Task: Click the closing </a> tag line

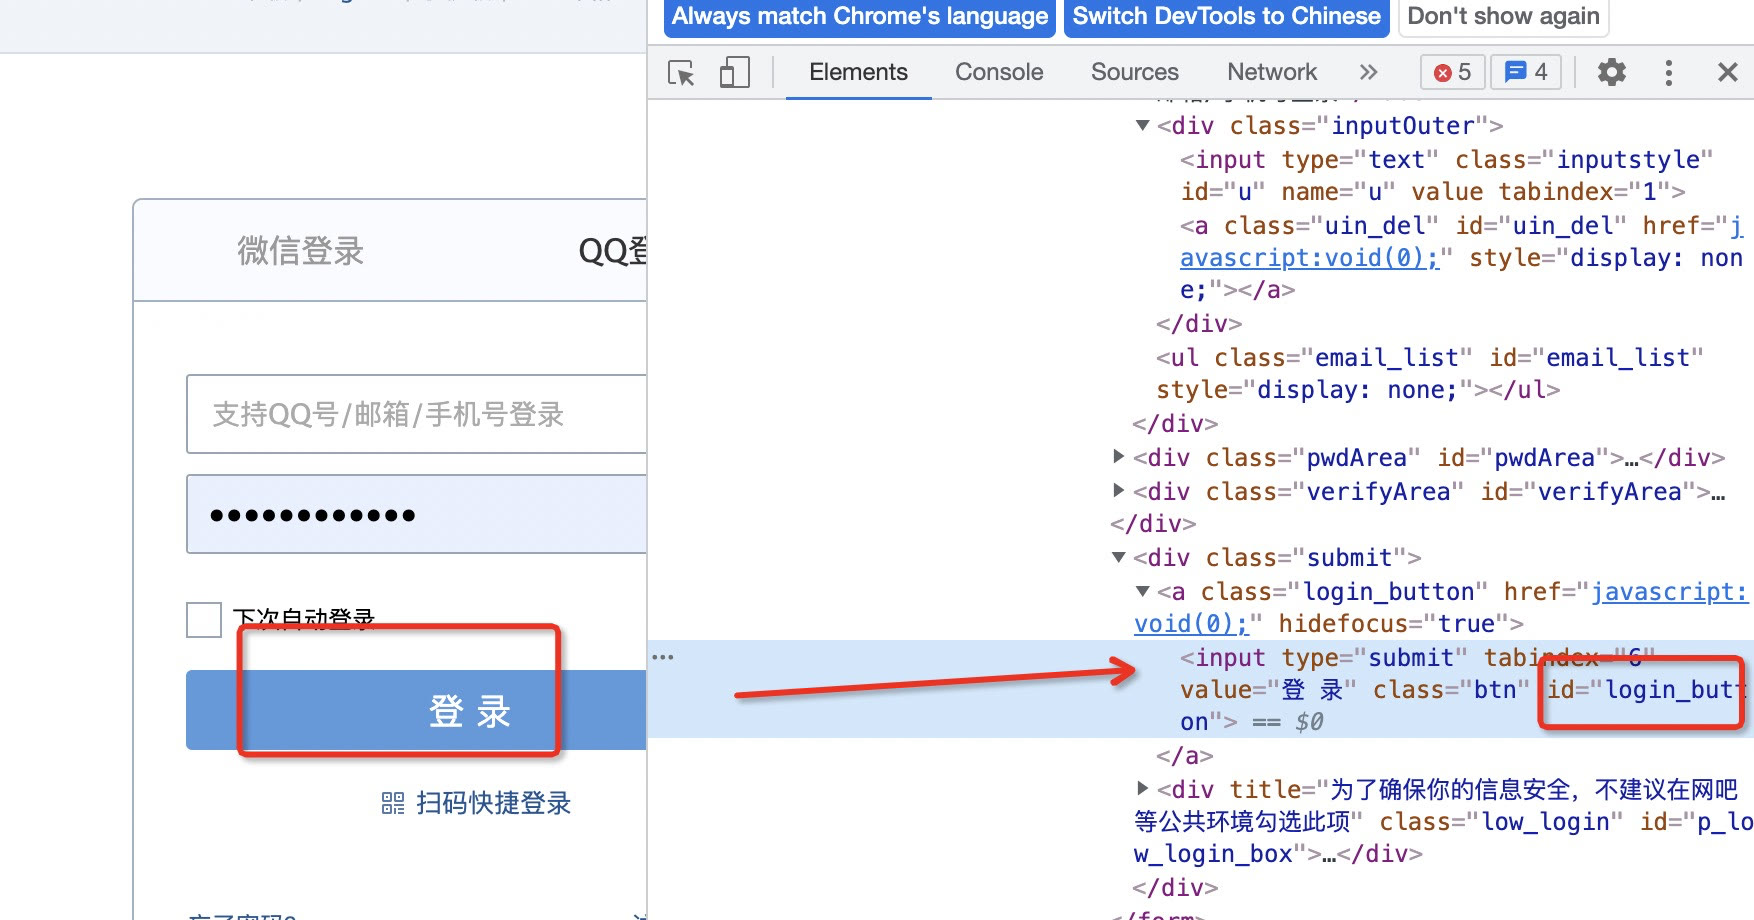Action: (1185, 756)
